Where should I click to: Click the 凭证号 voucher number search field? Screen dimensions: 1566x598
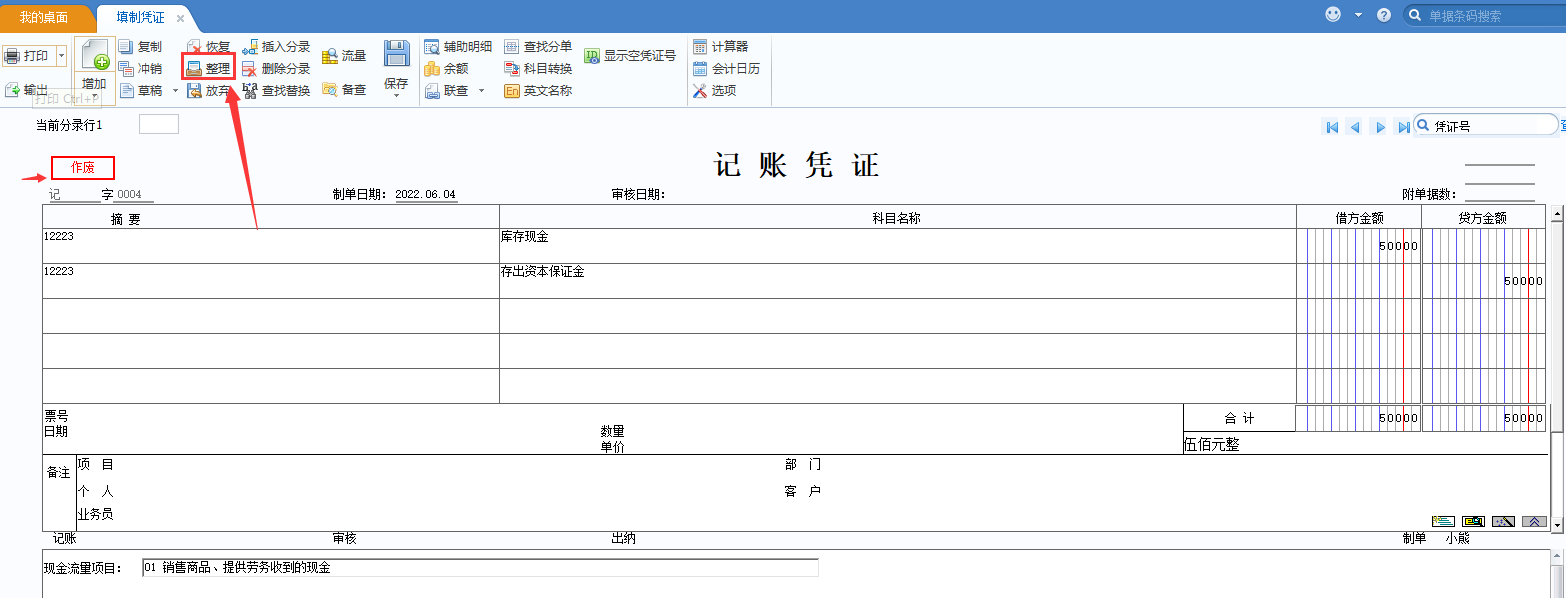1490,126
